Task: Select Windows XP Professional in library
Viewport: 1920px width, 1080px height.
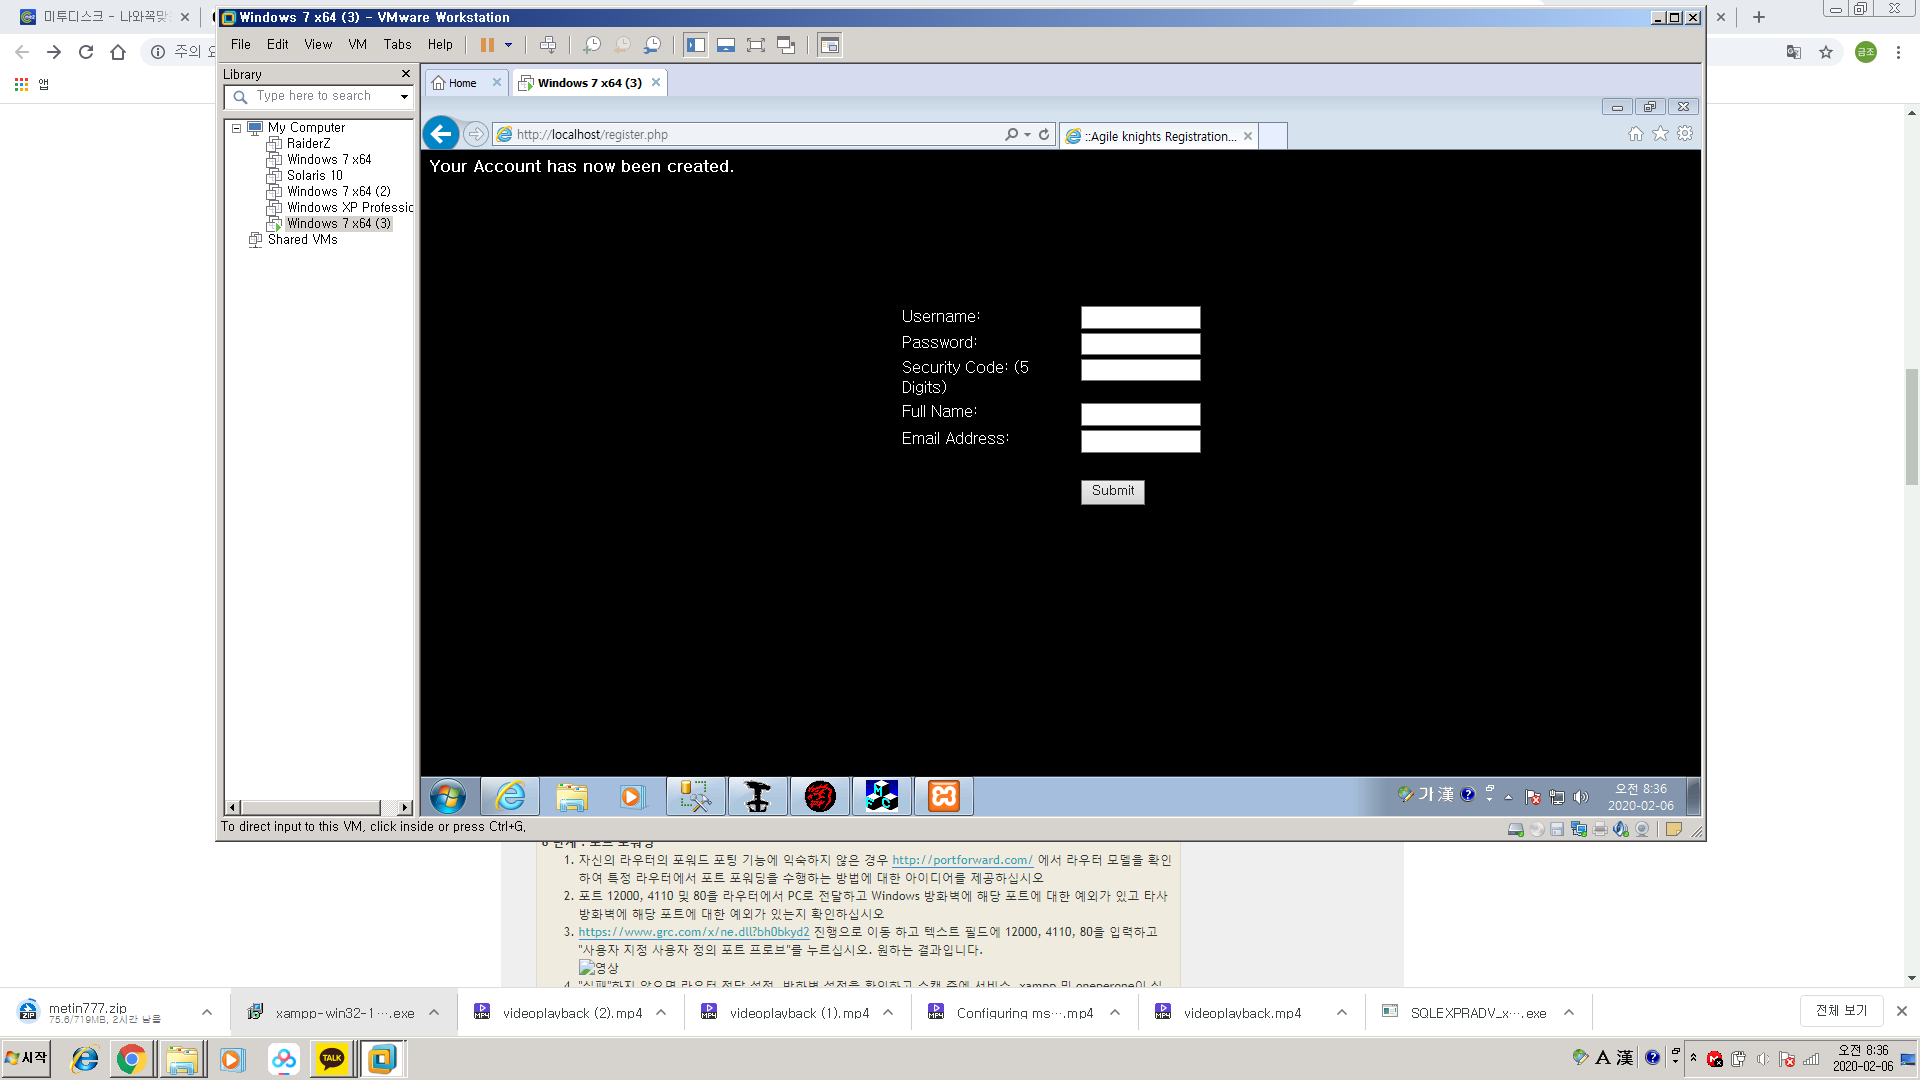Action: point(349,208)
